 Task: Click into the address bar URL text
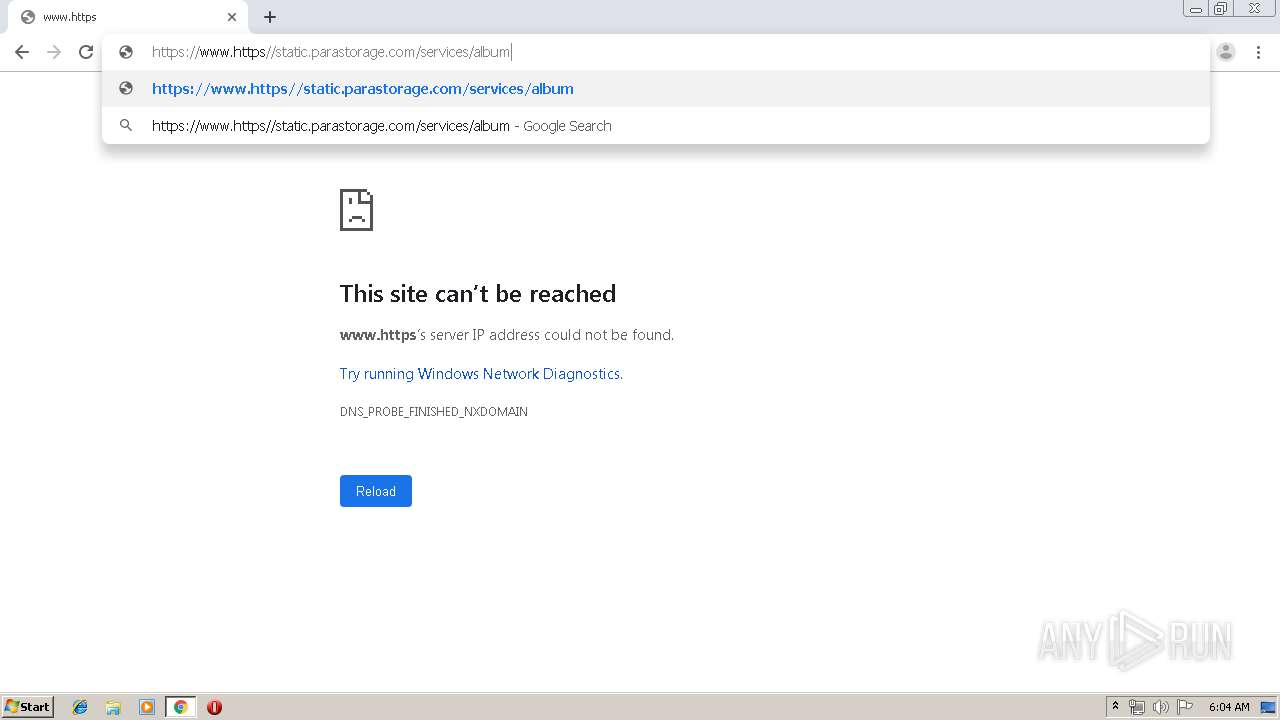point(331,52)
